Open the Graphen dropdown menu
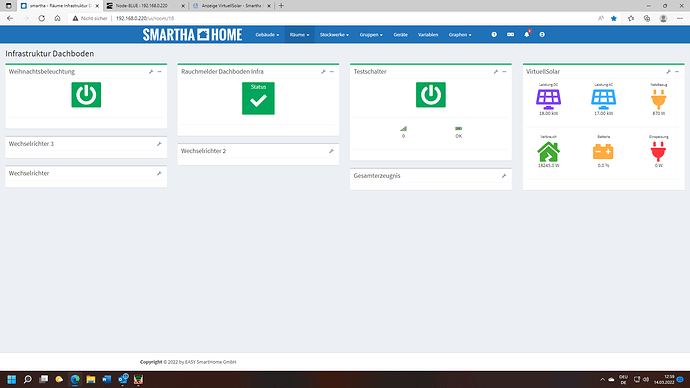This screenshot has height=388, width=690. (460, 35)
